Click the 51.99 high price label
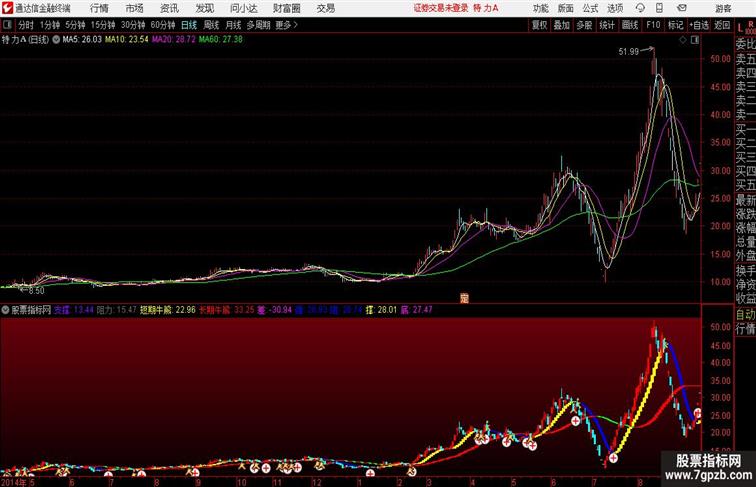The height and width of the screenshot is (487, 756). click(x=628, y=52)
